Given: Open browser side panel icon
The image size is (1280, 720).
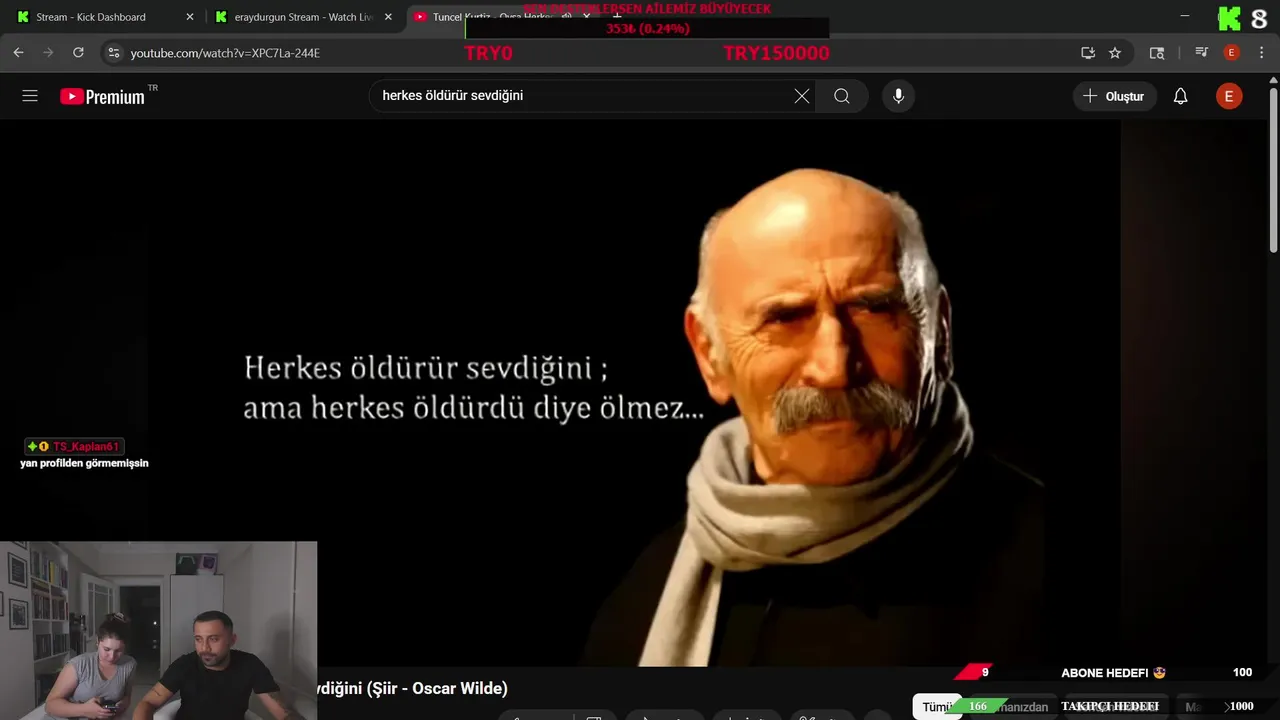Looking at the screenshot, I should pyautogui.click(x=1157, y=53).
